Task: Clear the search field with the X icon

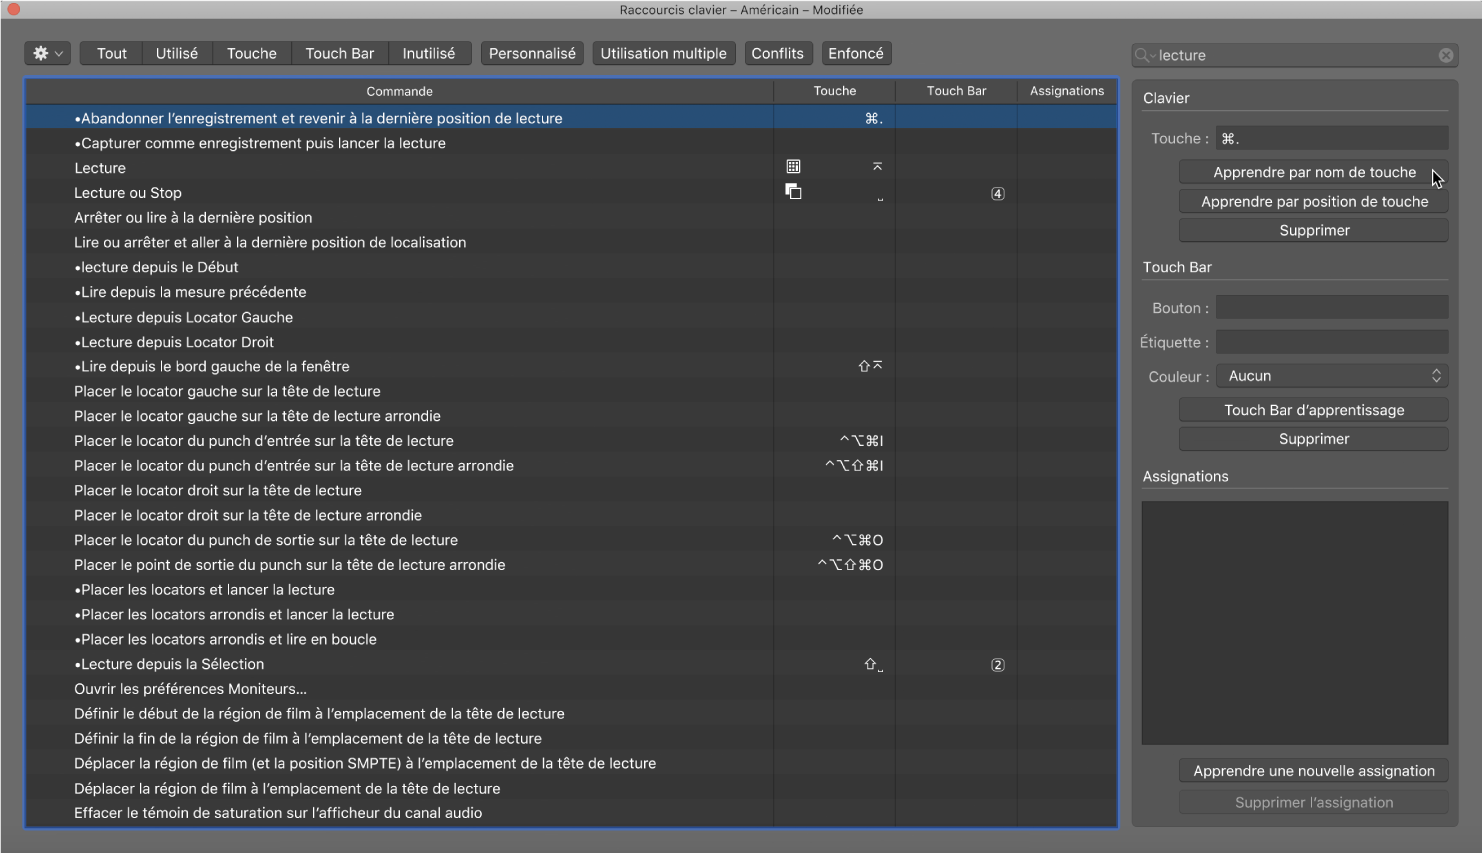Action: click(1446, 56)
